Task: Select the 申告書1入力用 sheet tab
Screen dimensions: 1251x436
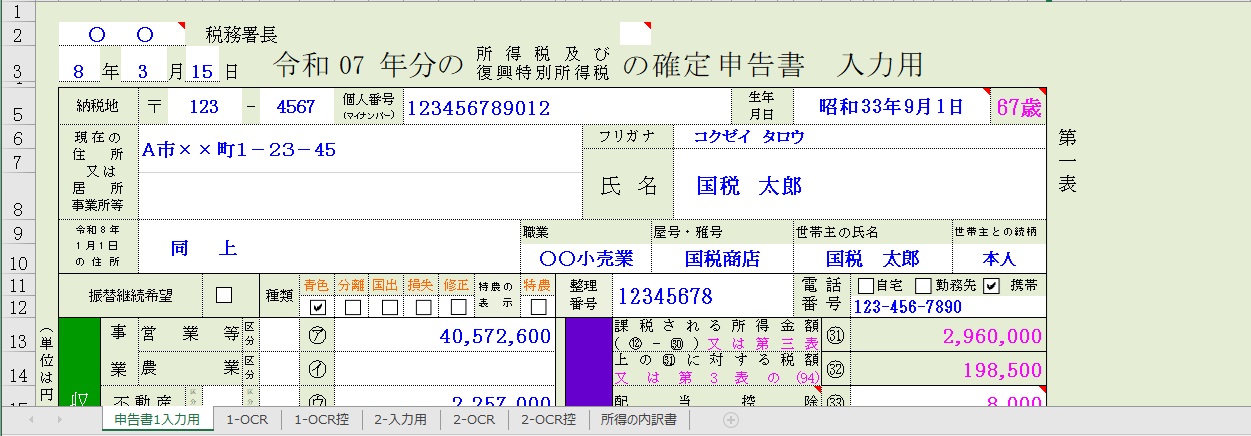Action: click(157, 420)
